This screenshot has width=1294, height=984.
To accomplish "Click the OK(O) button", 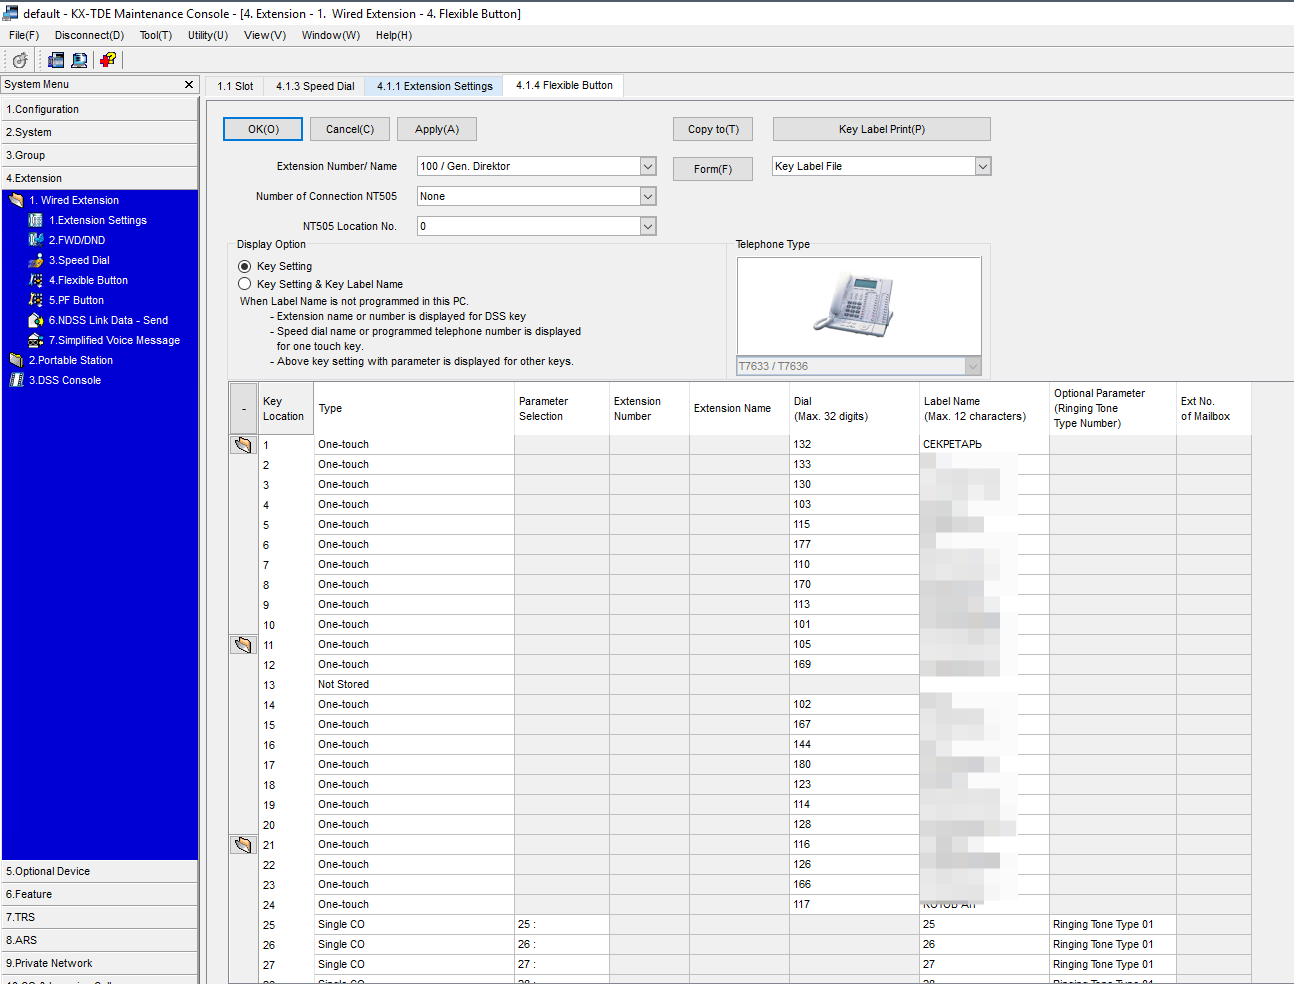I will coord(263,129).
